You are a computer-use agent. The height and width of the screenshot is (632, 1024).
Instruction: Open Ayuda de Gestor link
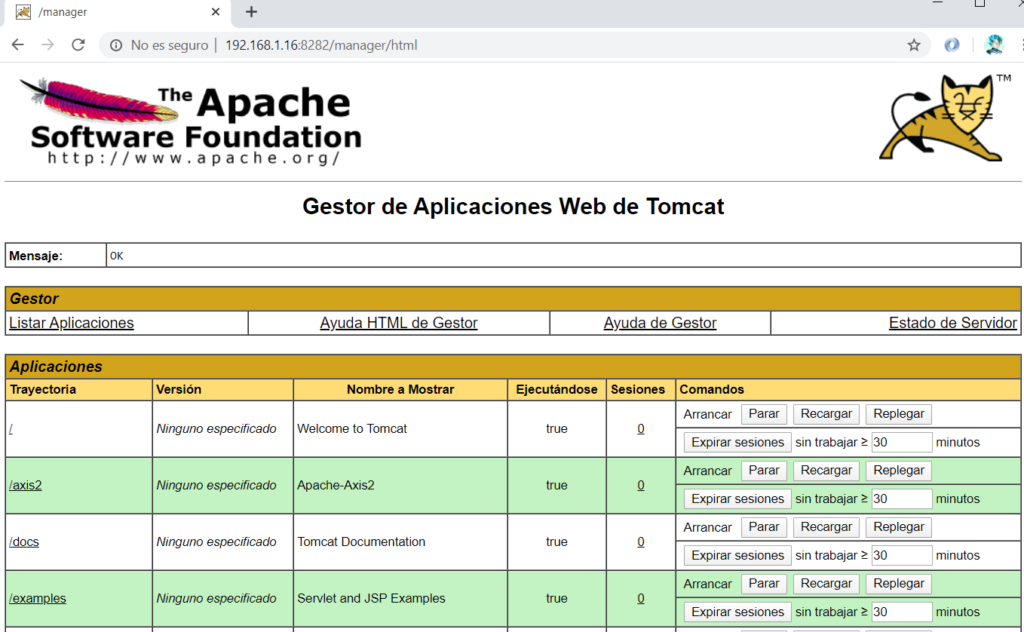(x=660, y=323)
